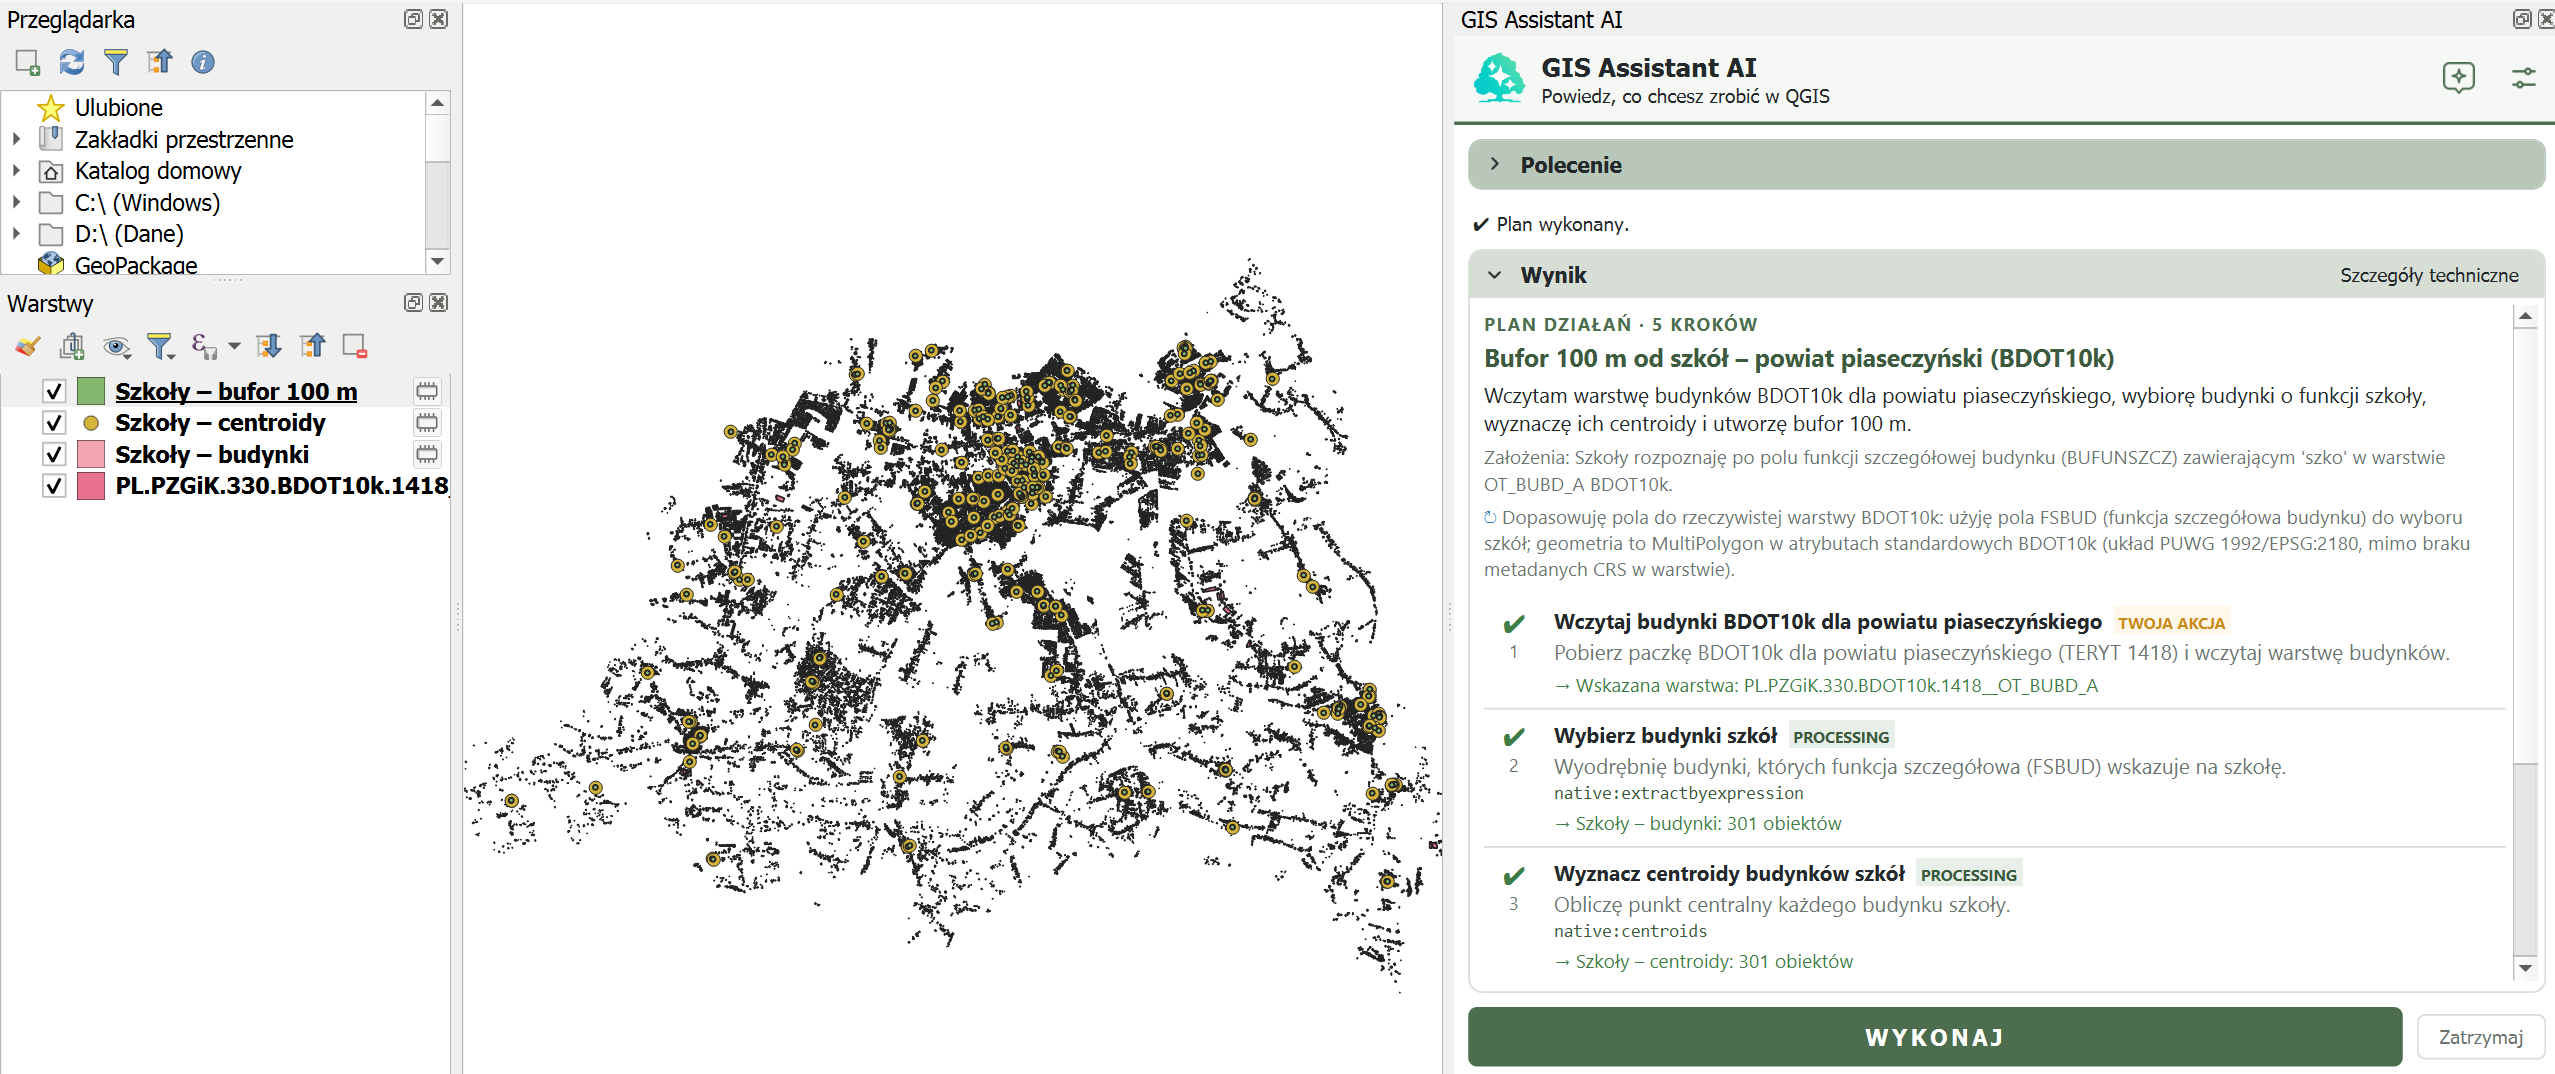Select the D:\ (Dane) entry

[129, 234]
